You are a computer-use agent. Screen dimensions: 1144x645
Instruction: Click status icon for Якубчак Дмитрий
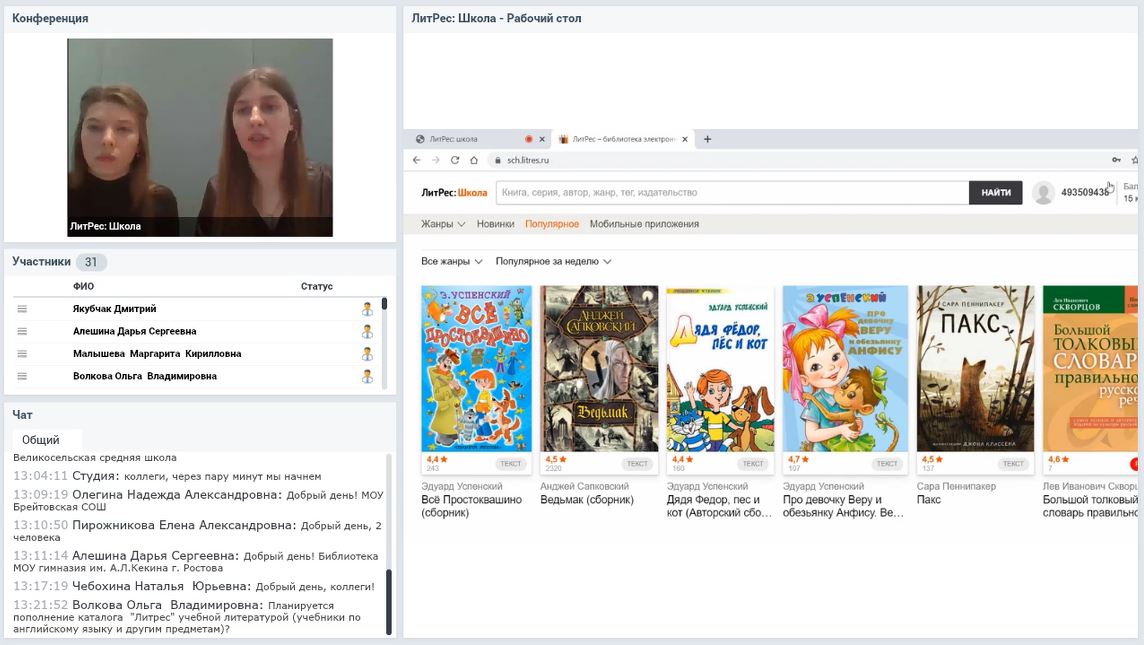(x=367, y=309)
